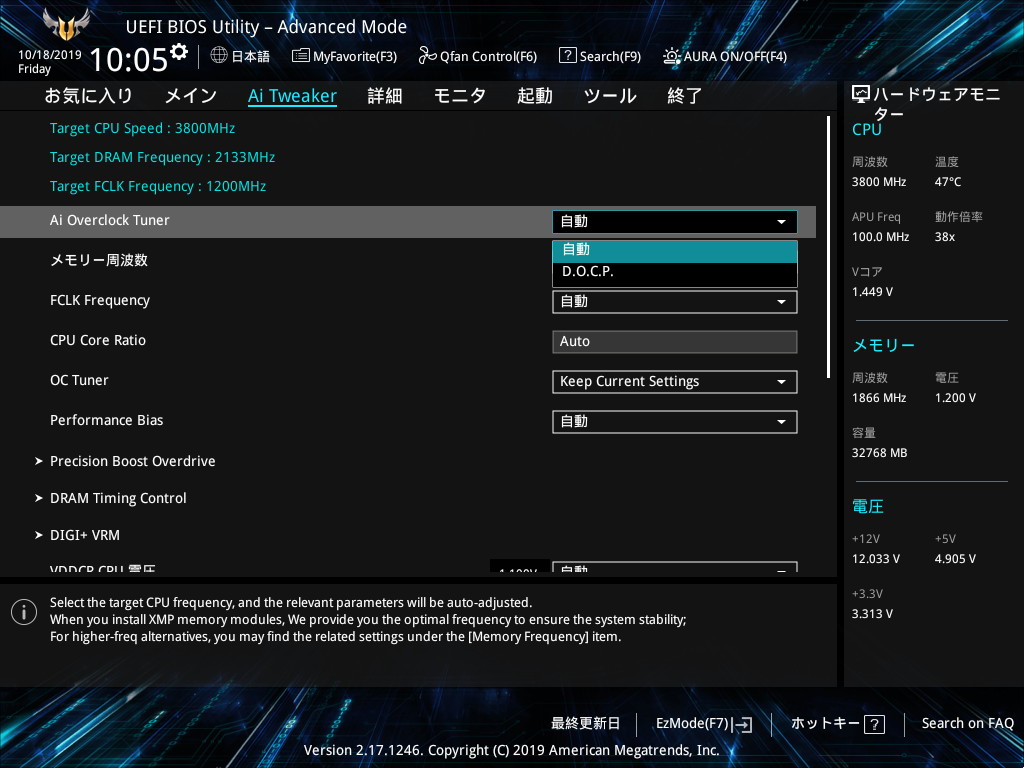Viewport: 1024px width, 768px height.
Task: Click Target DRAM Frequency : 2133MHz text
Action: [163, 157]
